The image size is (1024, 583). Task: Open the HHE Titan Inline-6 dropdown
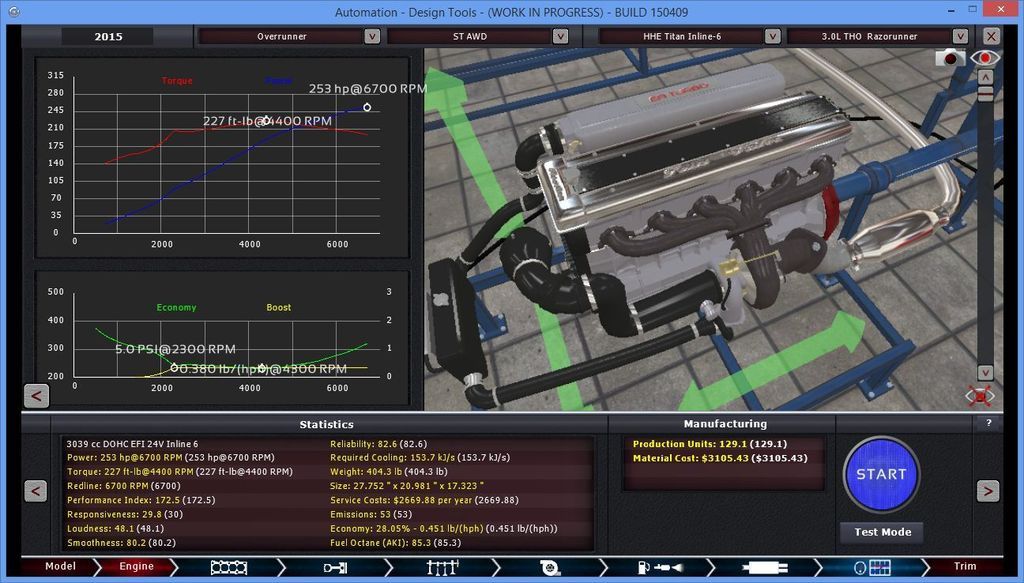pyautogui.click(x=682, y=37)
